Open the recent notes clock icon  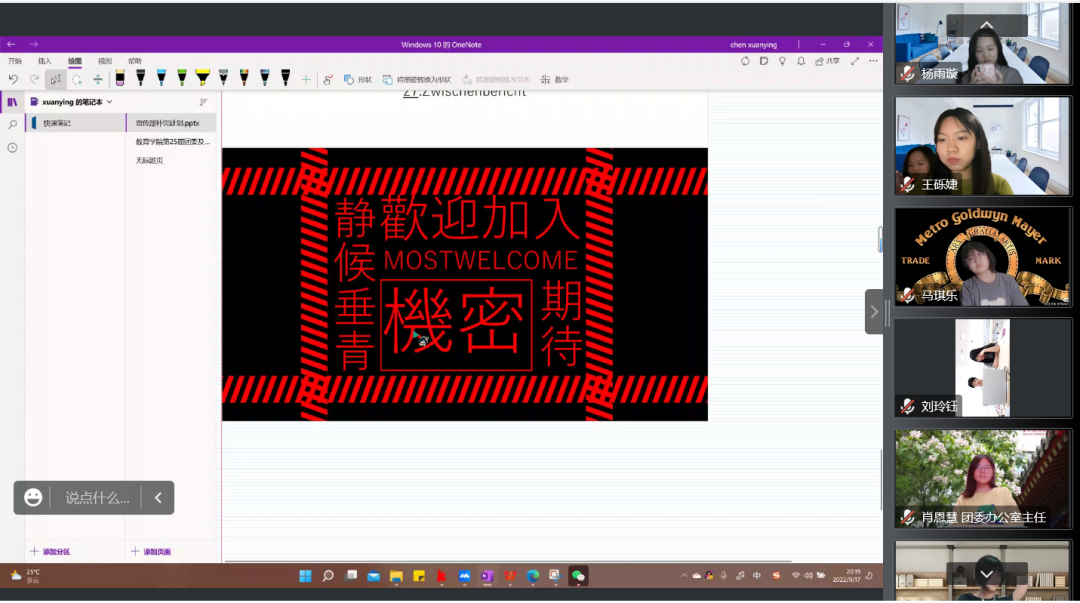coord(12,147)
